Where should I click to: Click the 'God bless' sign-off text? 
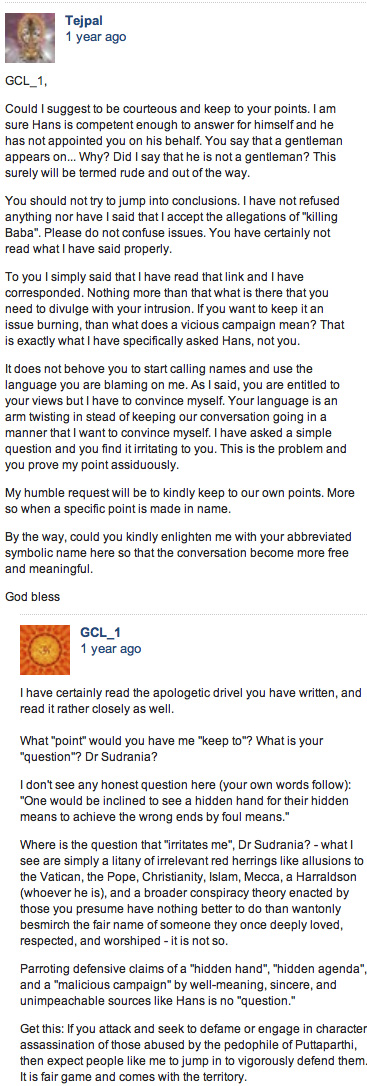29,596
